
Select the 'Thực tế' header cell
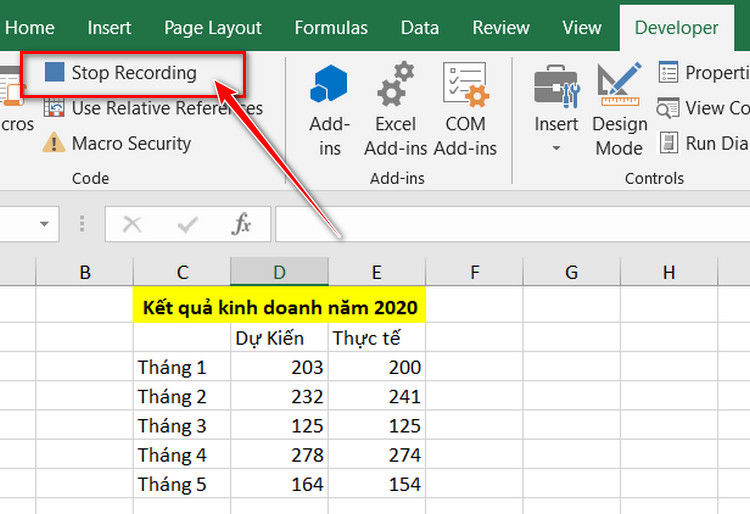click(x=377, y=338)
